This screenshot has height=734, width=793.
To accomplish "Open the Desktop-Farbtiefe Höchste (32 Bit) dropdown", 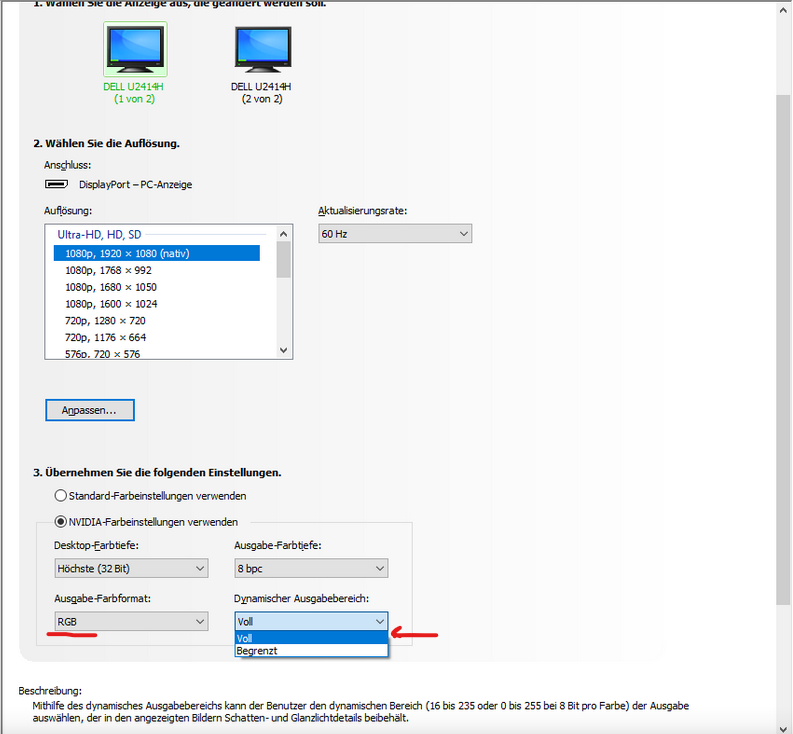I will click(131, 569).
